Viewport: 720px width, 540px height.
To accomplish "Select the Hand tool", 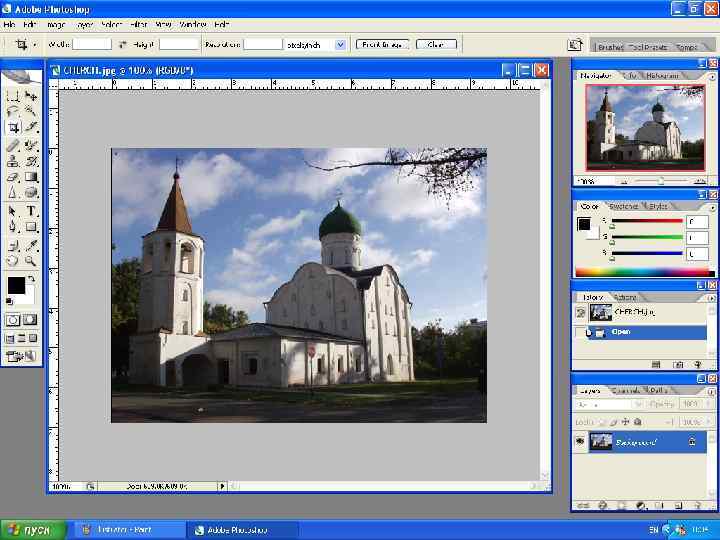I will [x=13, y=261].
